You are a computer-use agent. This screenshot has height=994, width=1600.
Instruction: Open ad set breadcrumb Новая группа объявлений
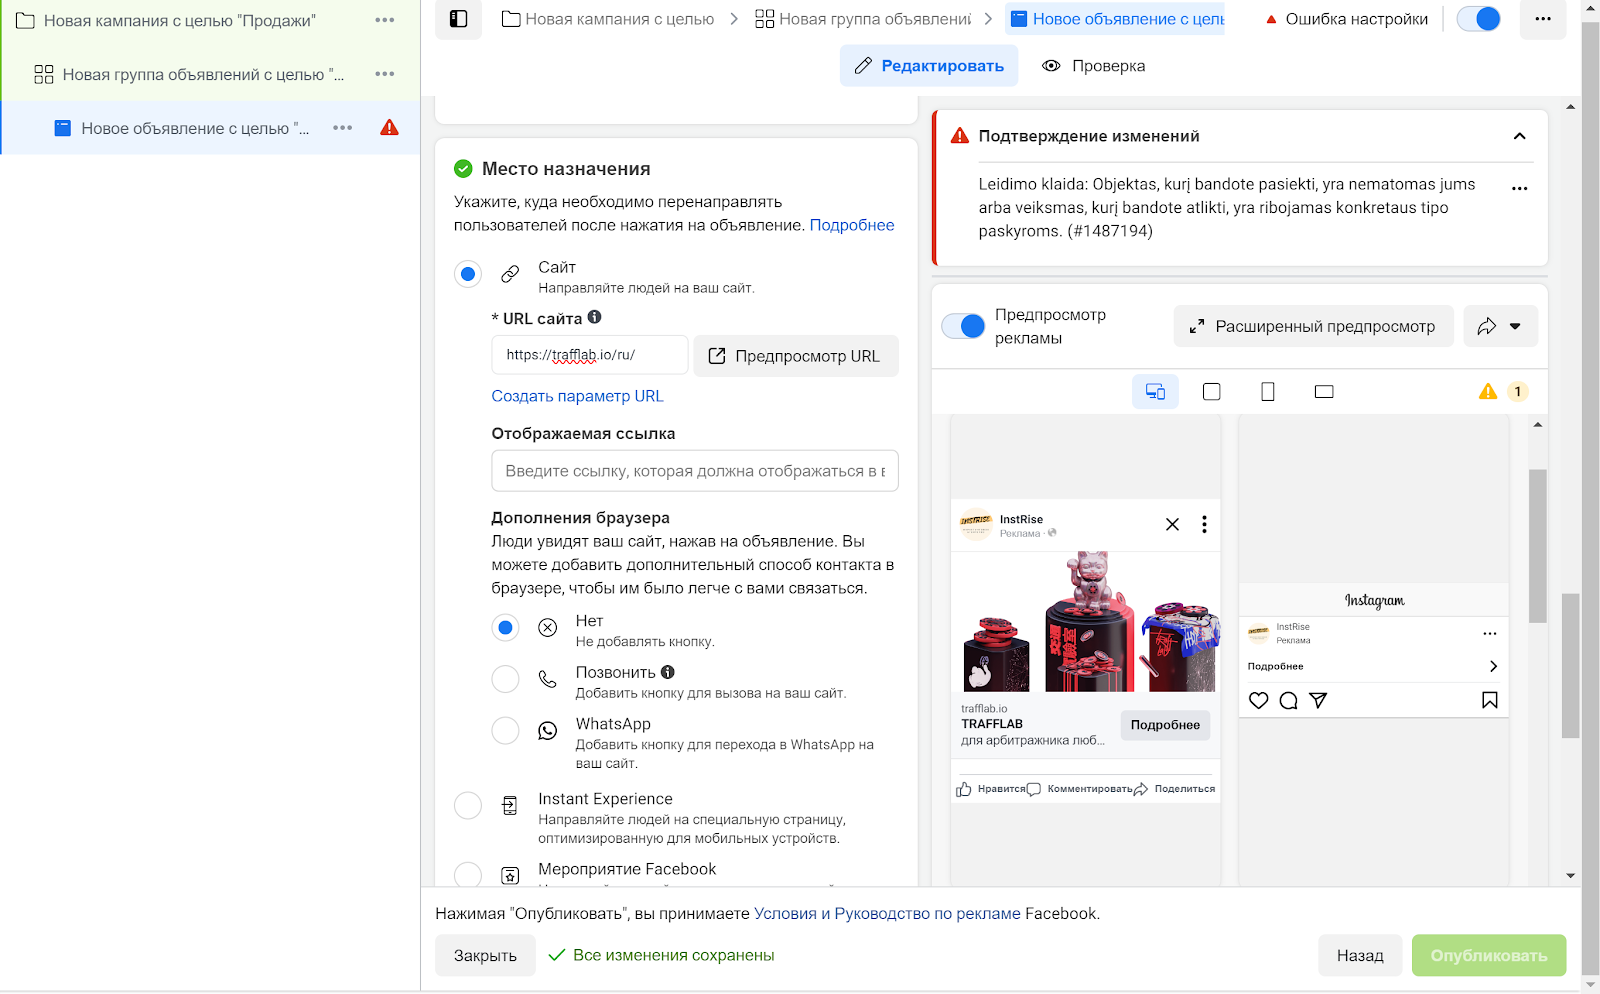pyautogui.click(x=863, y=19)
